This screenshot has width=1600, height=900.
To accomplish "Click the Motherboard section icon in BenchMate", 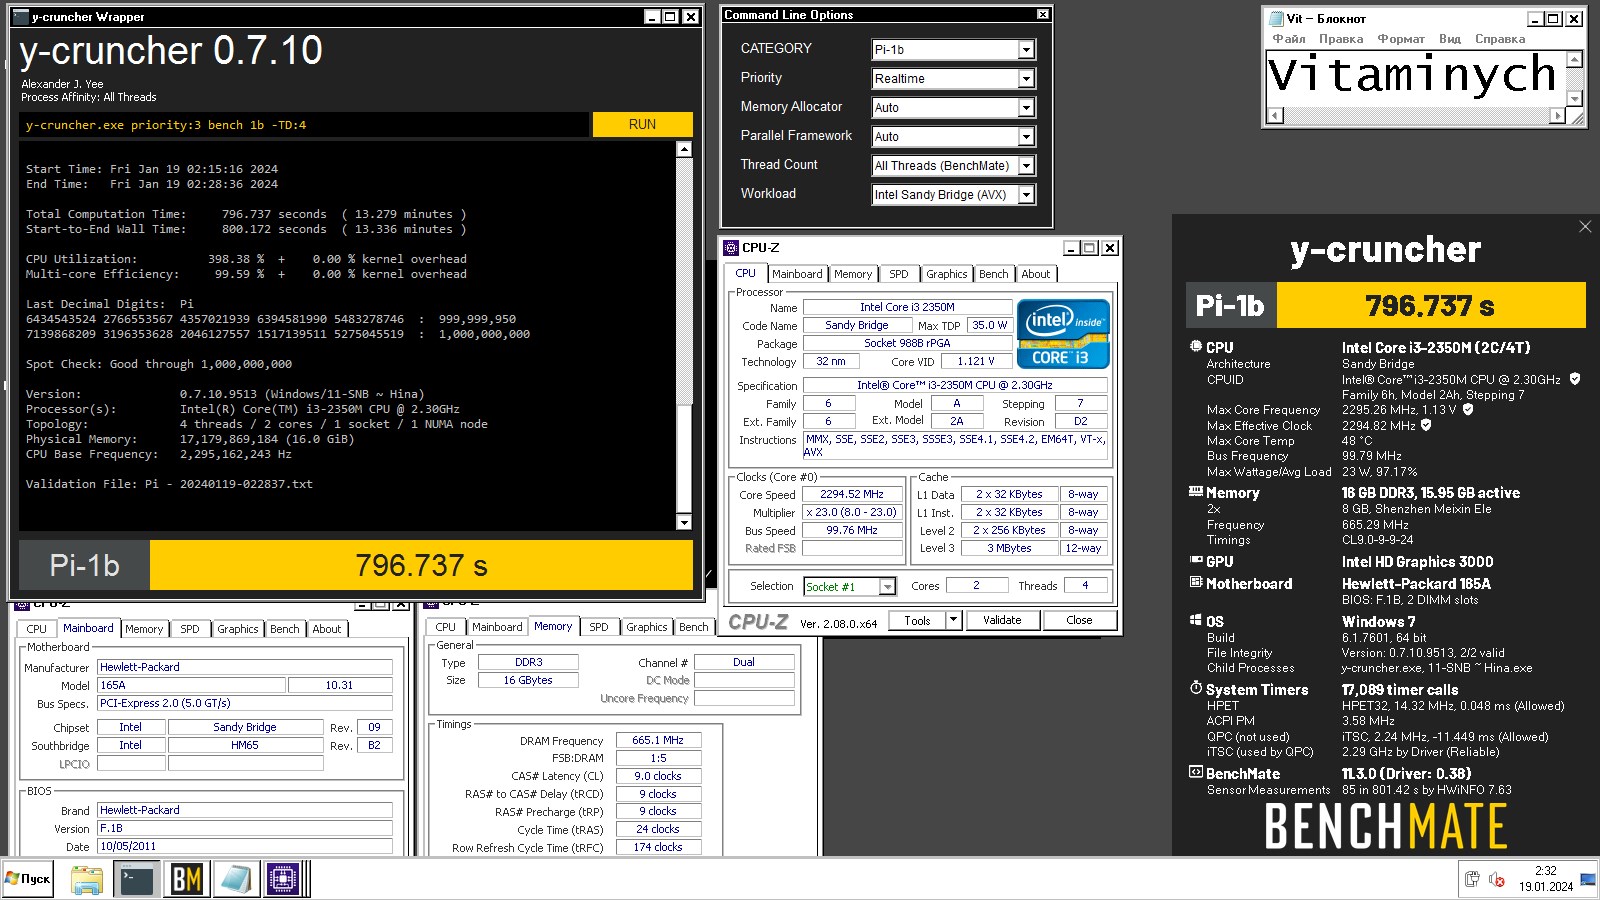I will (1195, 583).
